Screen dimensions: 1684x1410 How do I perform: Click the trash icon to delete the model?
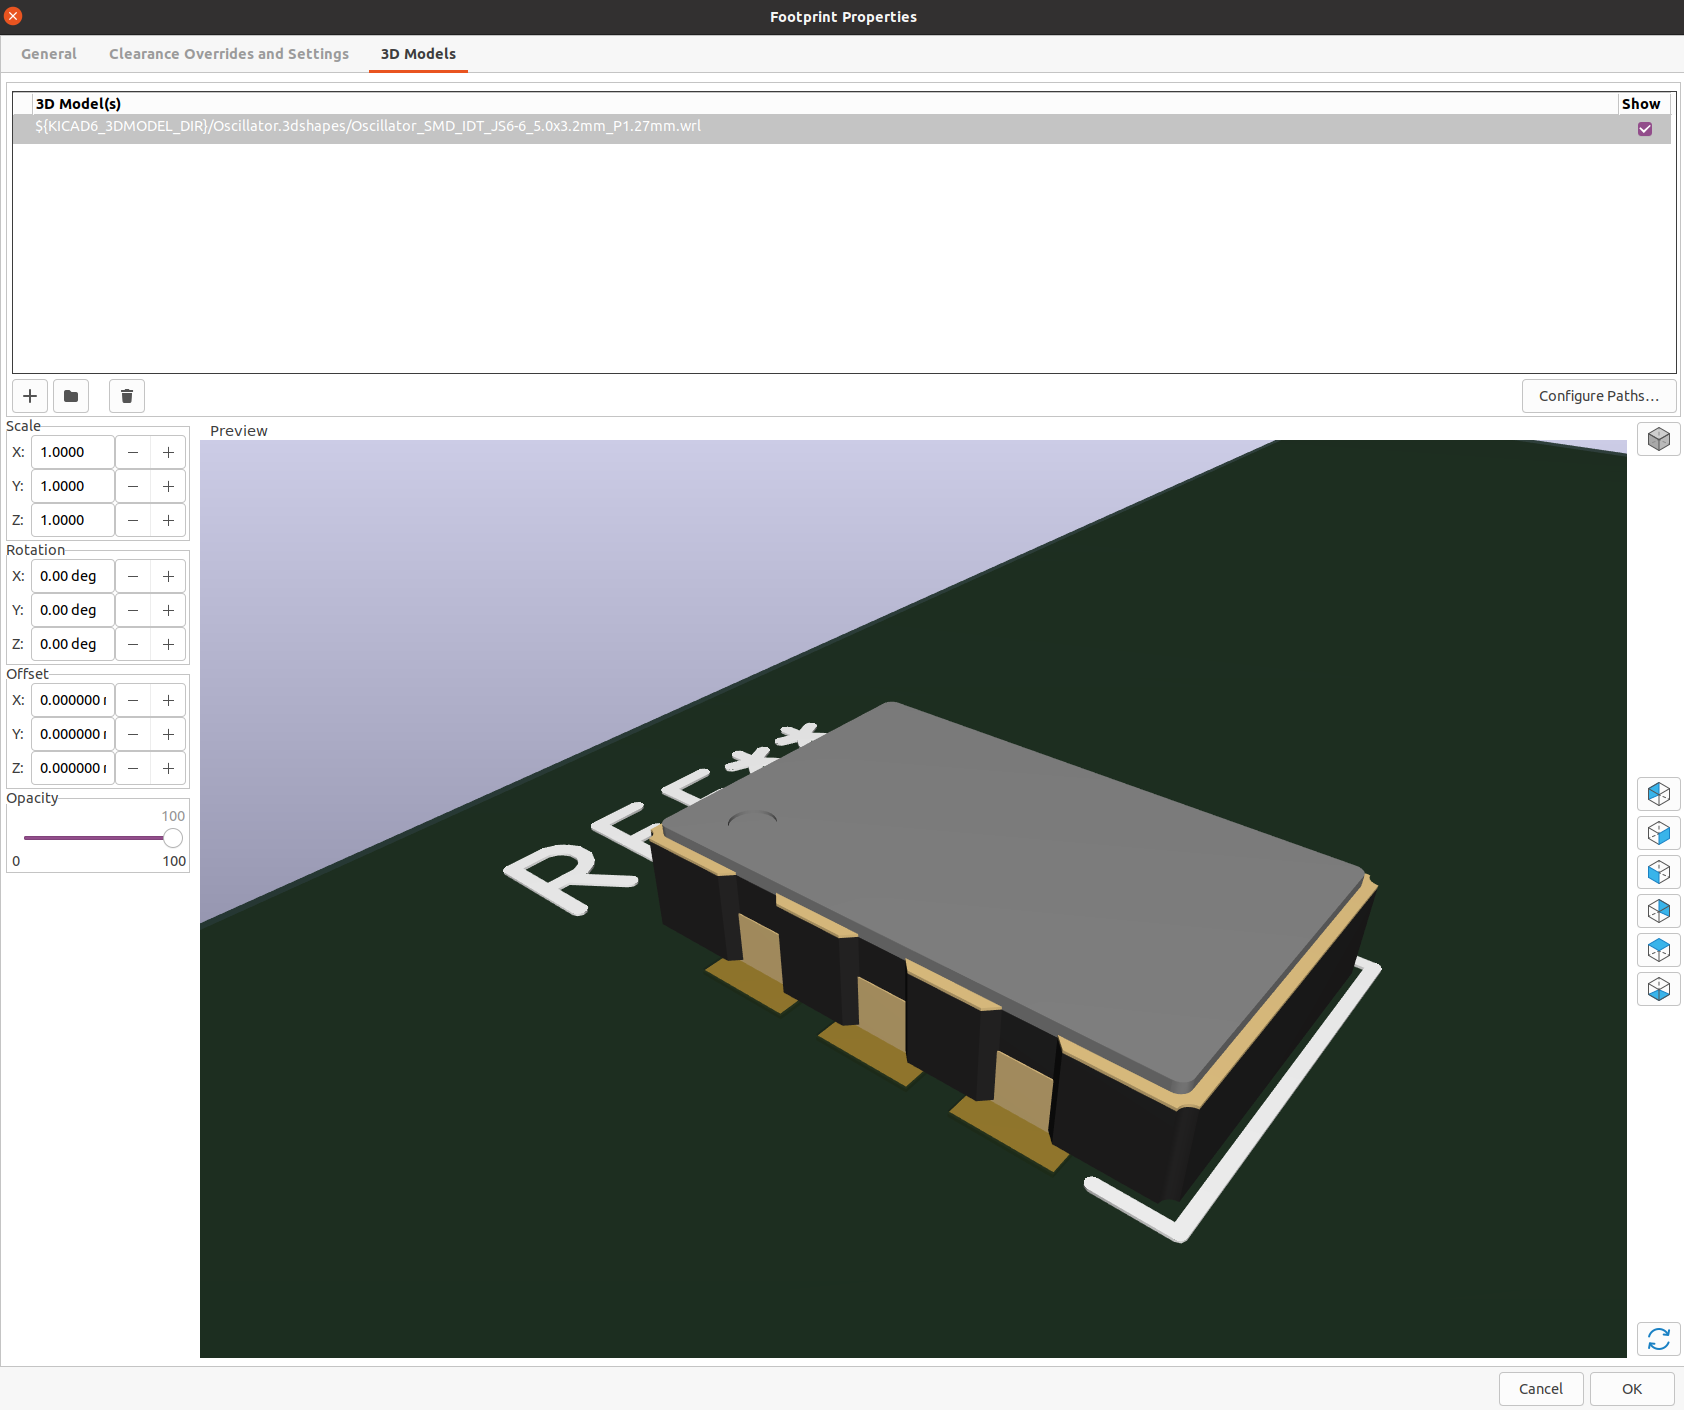click(127, 396)
